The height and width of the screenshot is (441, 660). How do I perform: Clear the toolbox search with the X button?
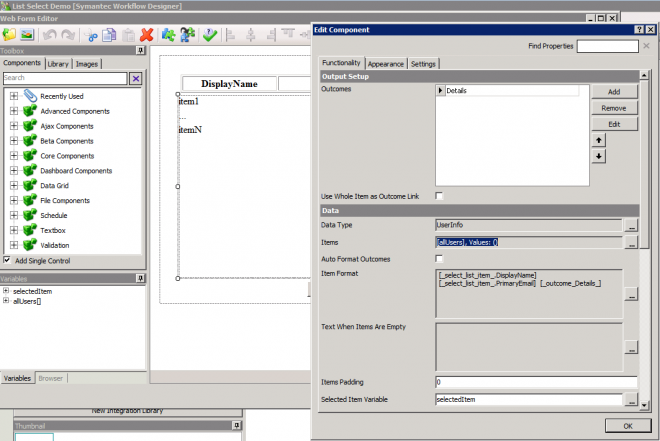coord(136,78)
